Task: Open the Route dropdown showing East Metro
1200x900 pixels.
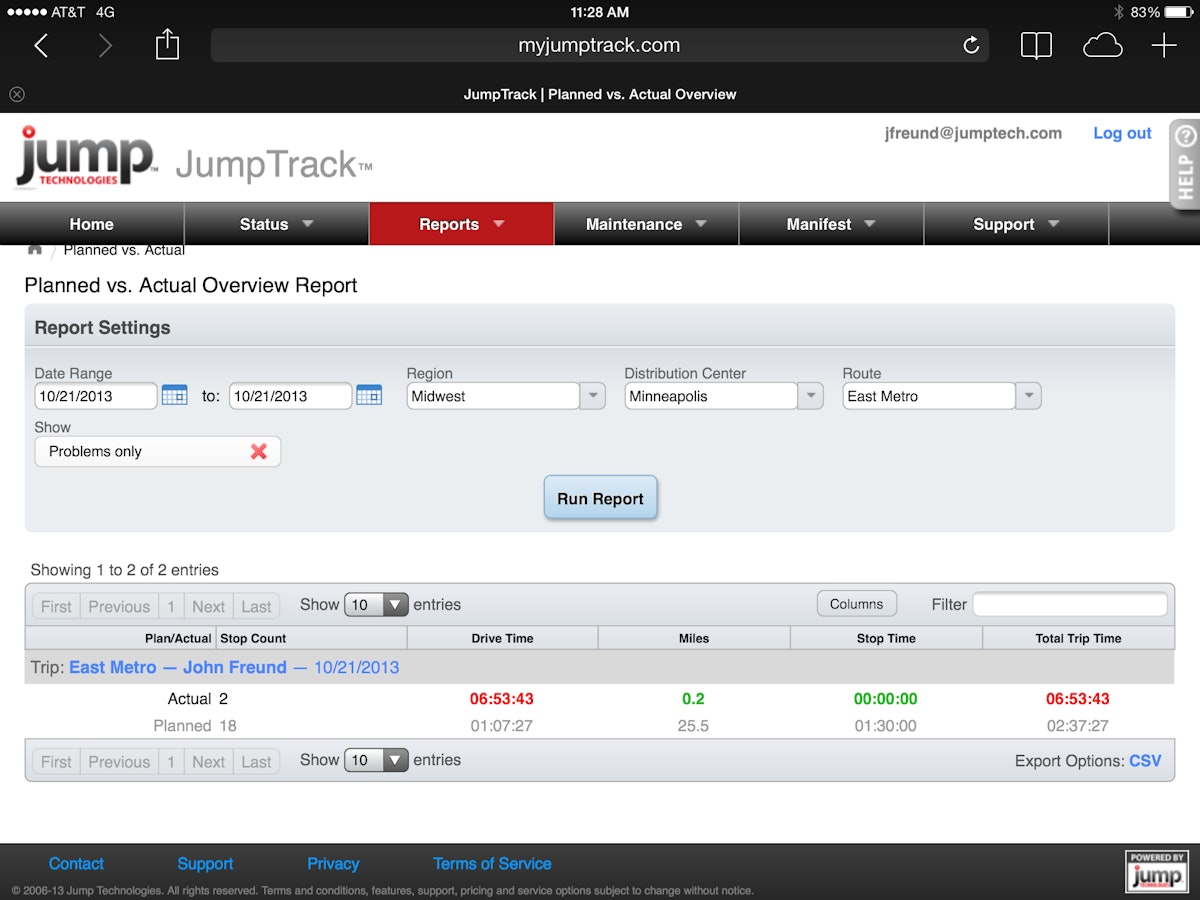Action: (1027, 395)
